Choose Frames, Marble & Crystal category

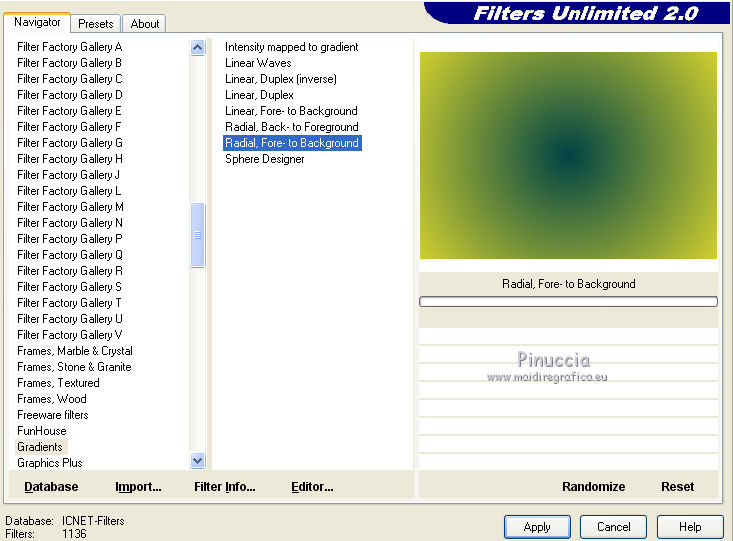75,351
